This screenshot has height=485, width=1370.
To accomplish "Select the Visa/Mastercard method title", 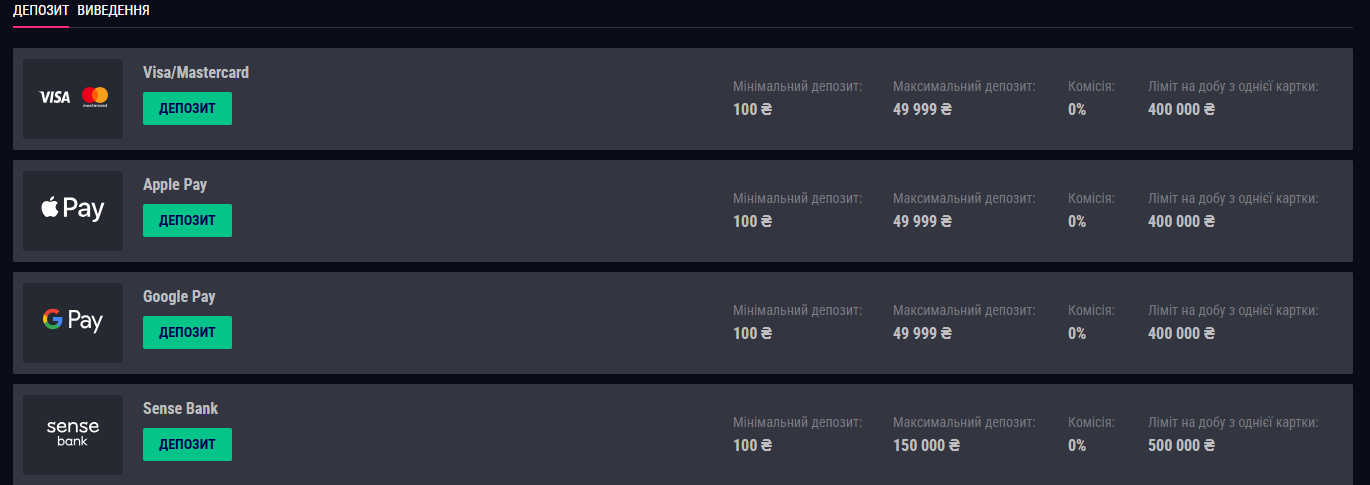I will [196, 73].
